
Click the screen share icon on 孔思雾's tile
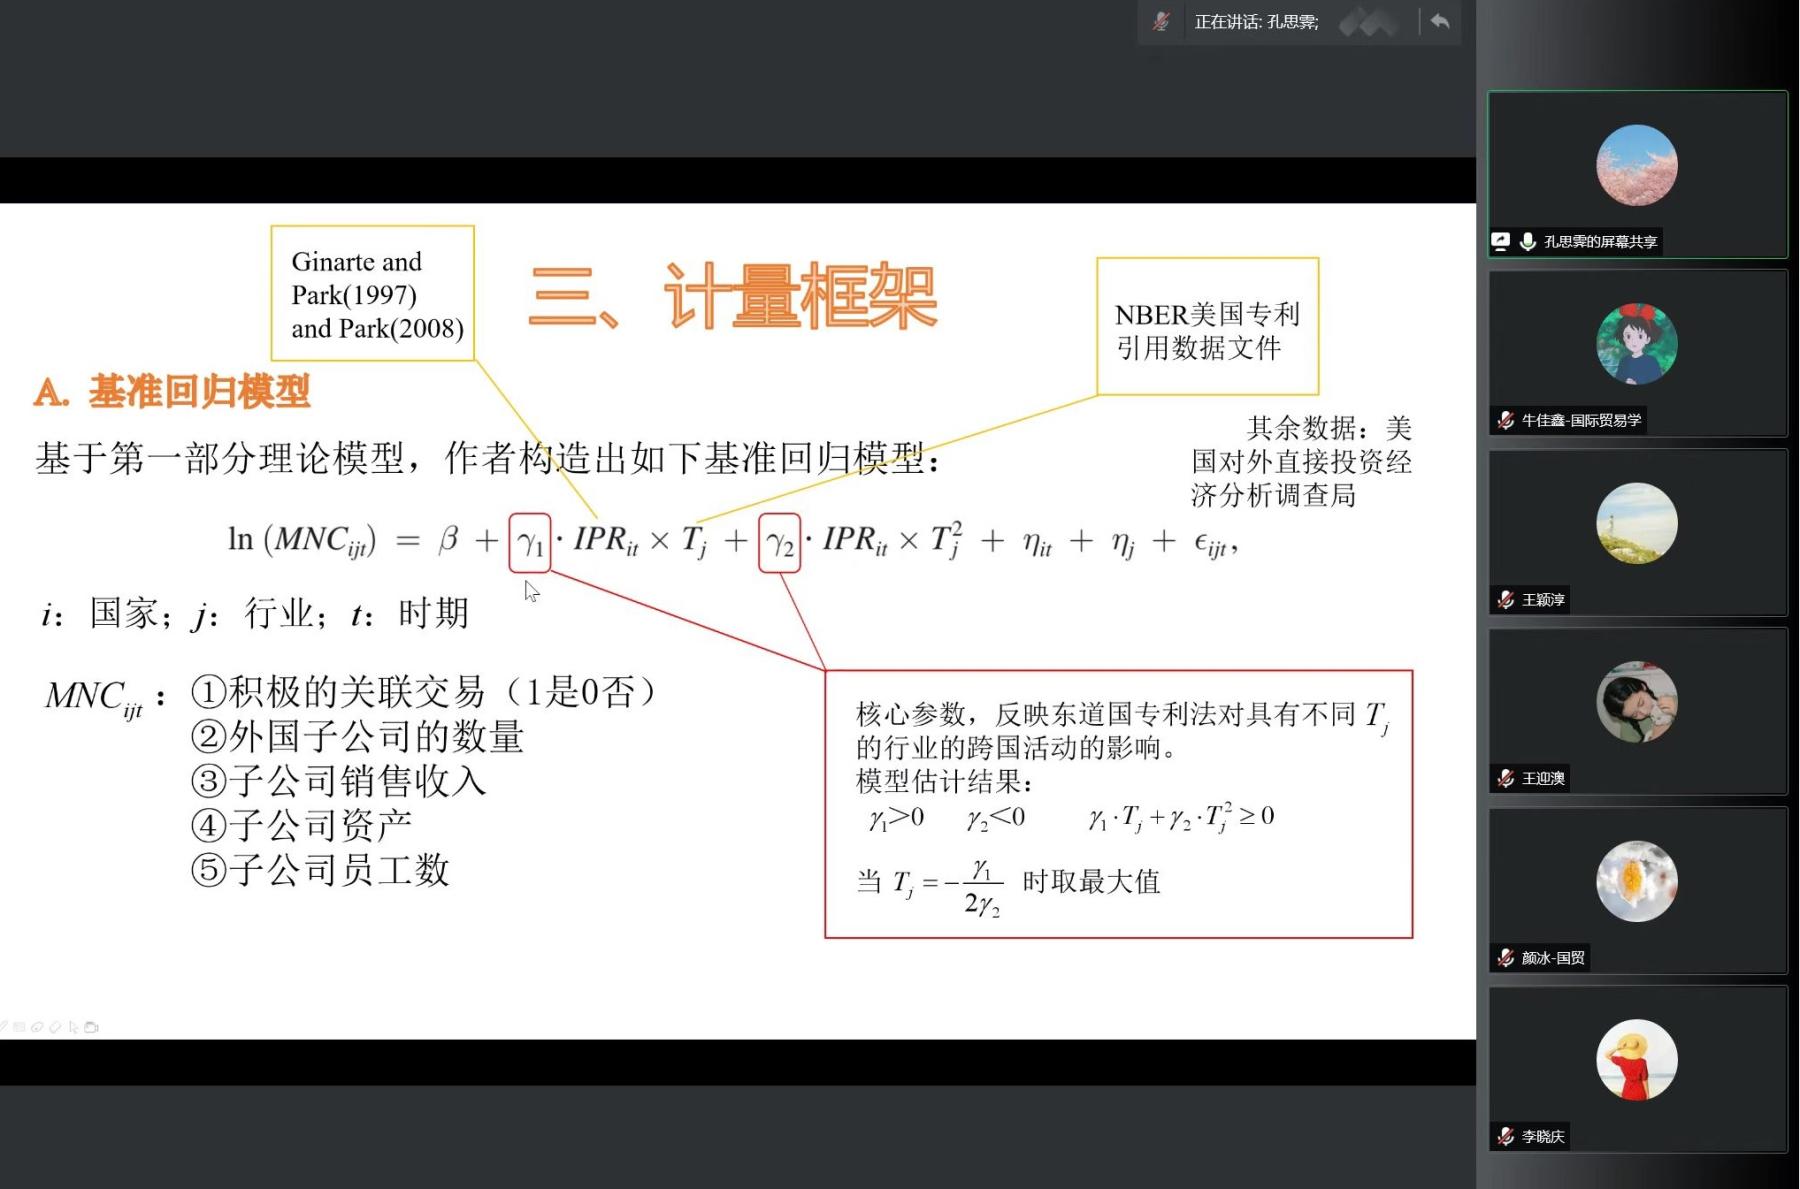pyautogui.click(x=1501, y=241)
